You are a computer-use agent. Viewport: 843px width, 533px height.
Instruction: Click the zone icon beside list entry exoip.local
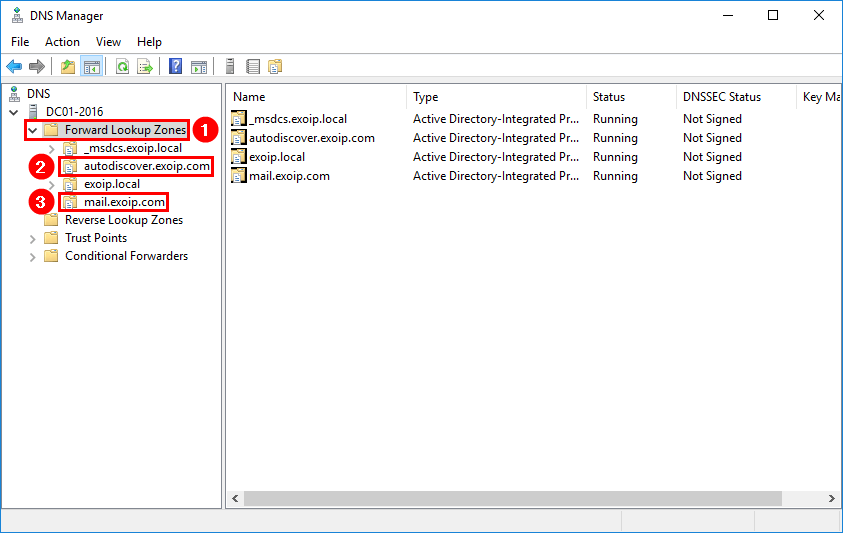point(239,157)
